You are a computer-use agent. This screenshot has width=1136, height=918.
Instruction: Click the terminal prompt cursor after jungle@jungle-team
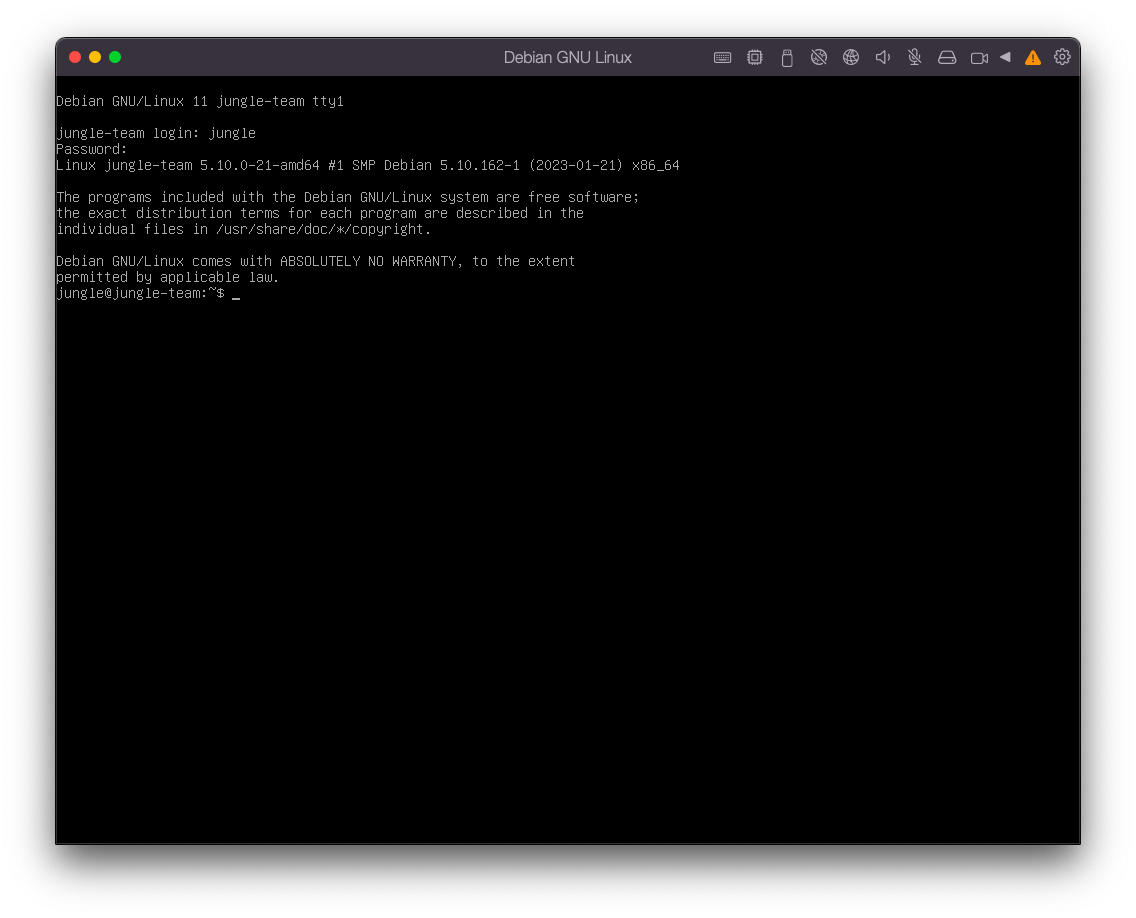tap(236, 294)
